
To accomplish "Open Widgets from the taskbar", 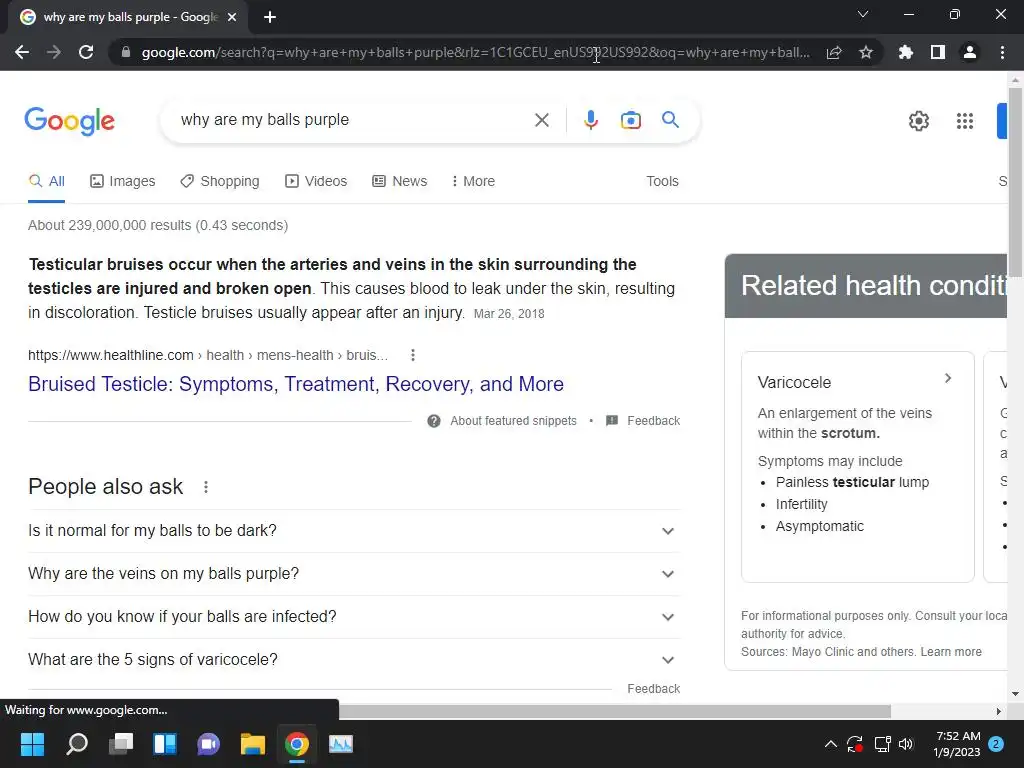I will [165, 744].
